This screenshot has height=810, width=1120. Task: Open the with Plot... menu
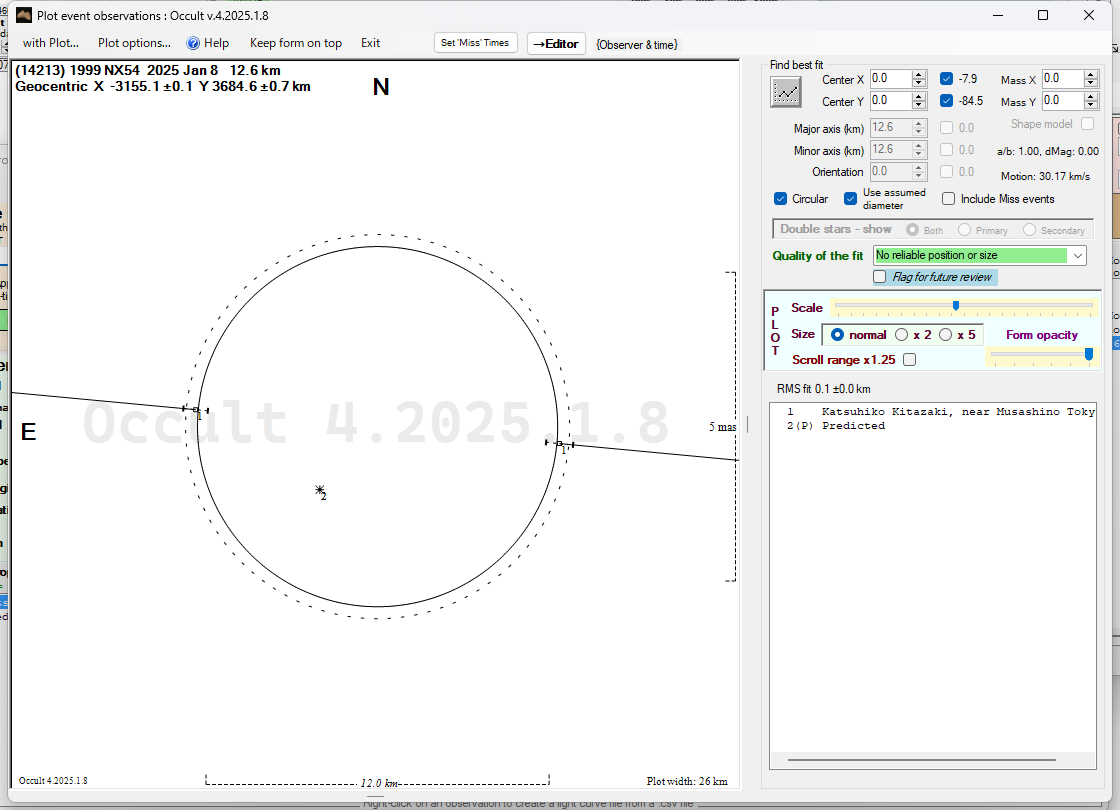[x=50, y=43]
